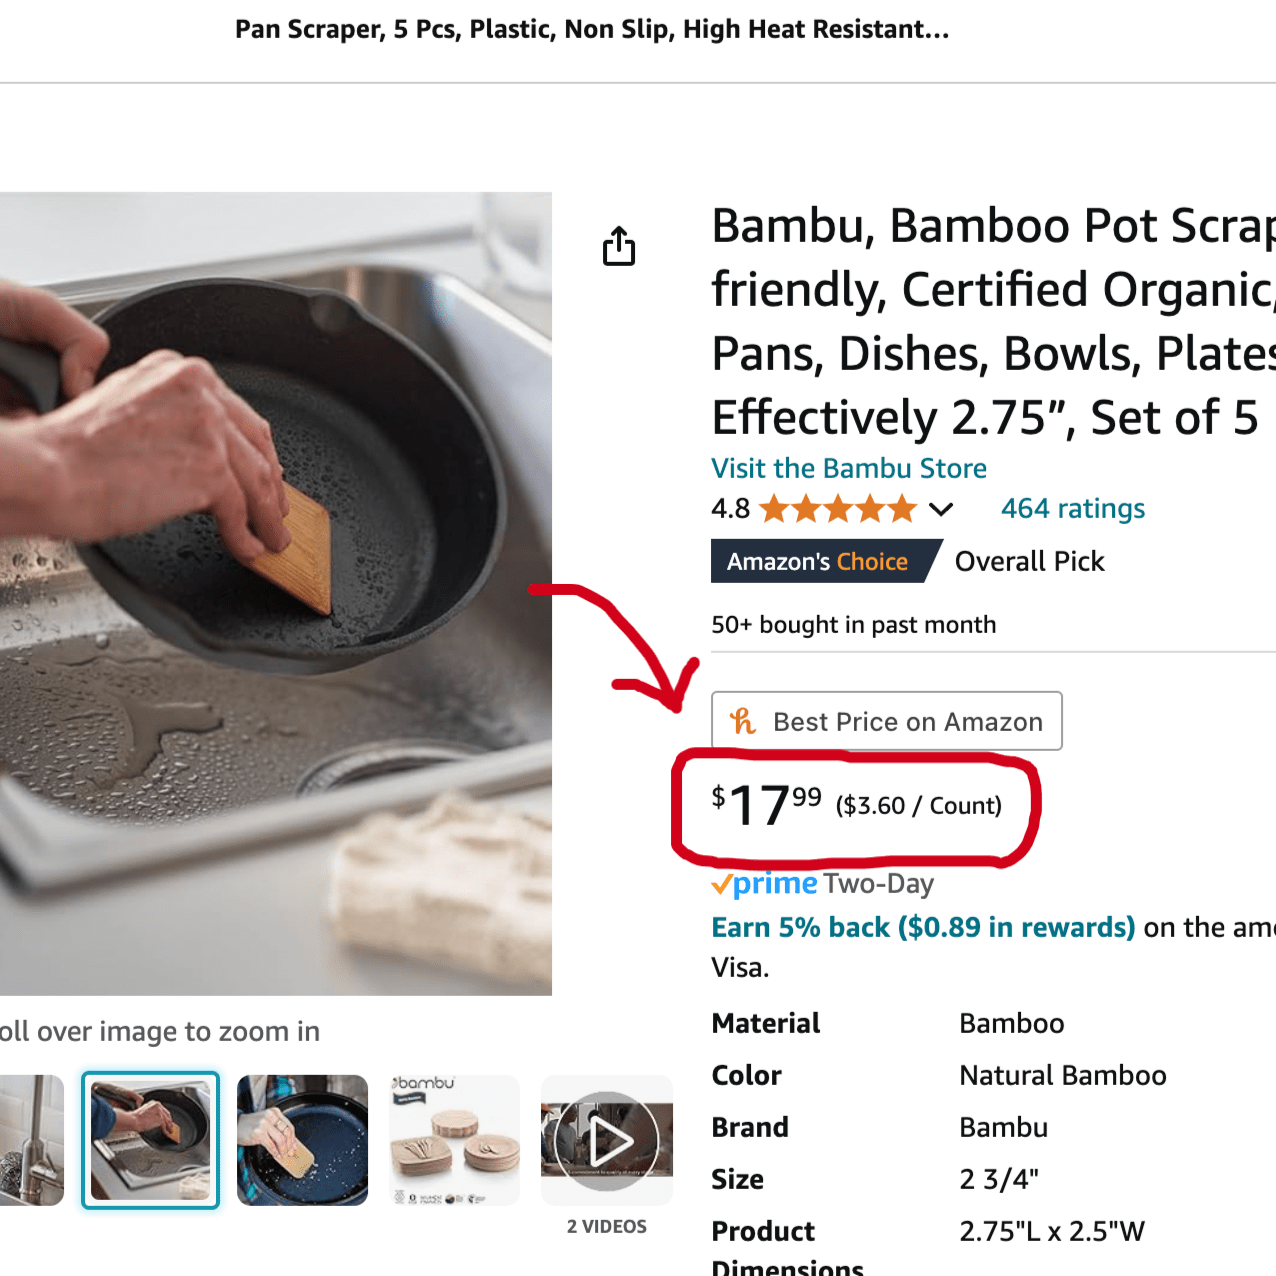The height and width of the screenshot is (1276, 1276).
Task: Click the Amazon's Choice badge
Action: point(820,561)
